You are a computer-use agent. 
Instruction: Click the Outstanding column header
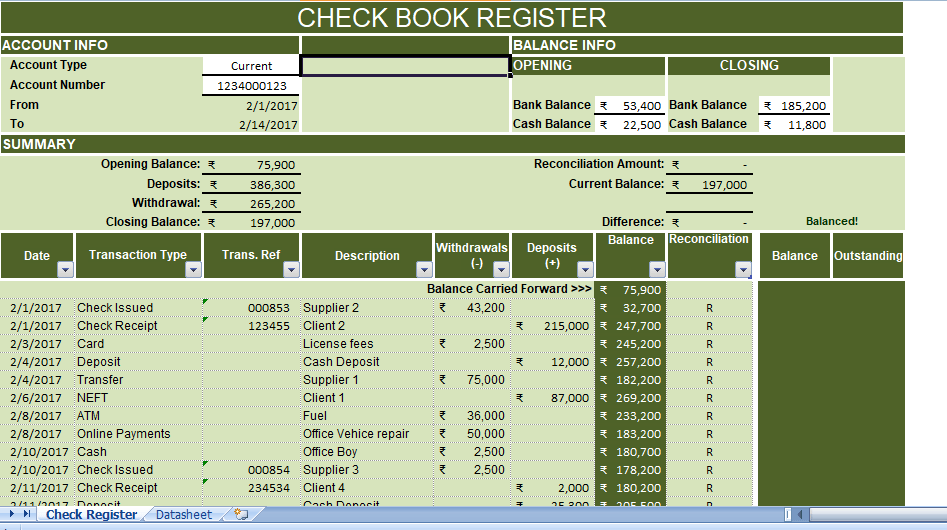pyautogui.click(x=868, y=255)
